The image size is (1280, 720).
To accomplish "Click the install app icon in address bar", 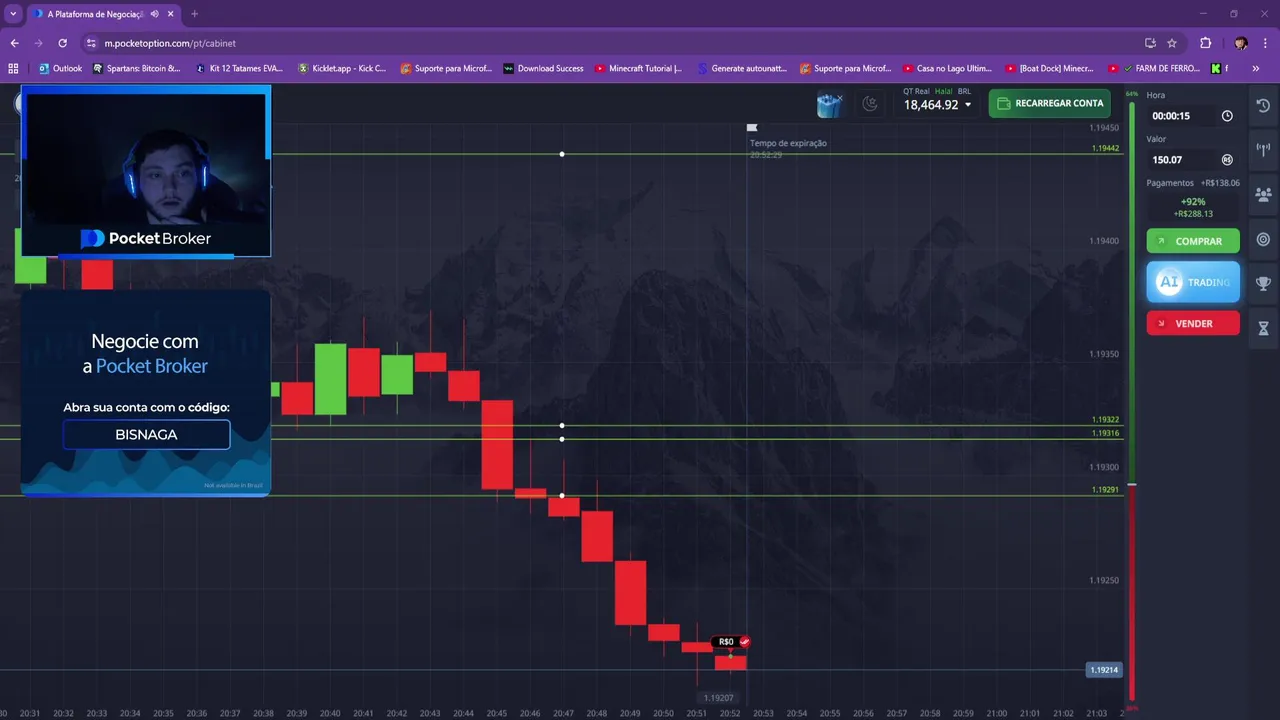I will pyautogui.click(x=1150, y=43).
